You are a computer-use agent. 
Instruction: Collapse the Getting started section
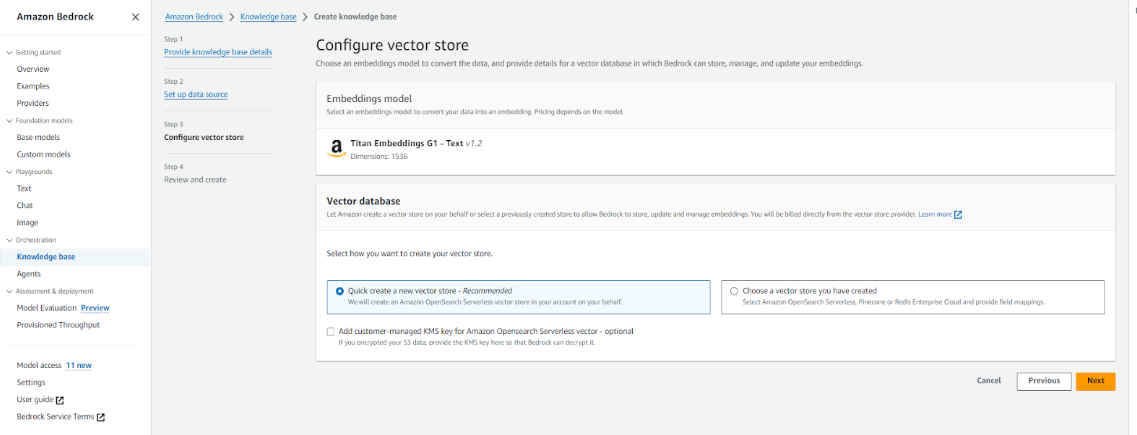click(x=9, y=52)
